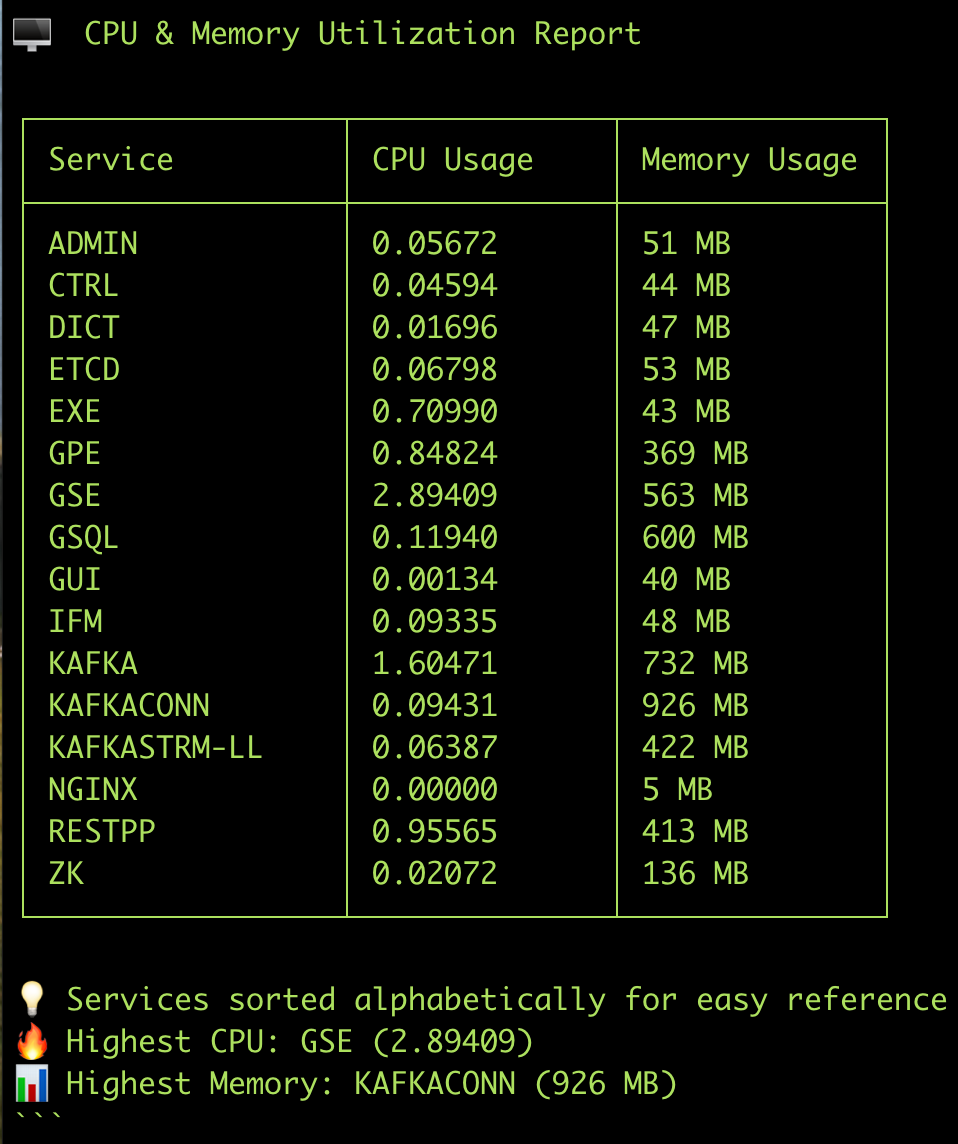Click the Memory Usage column header
958x1144 pixels.
click(x=749, y=160)
